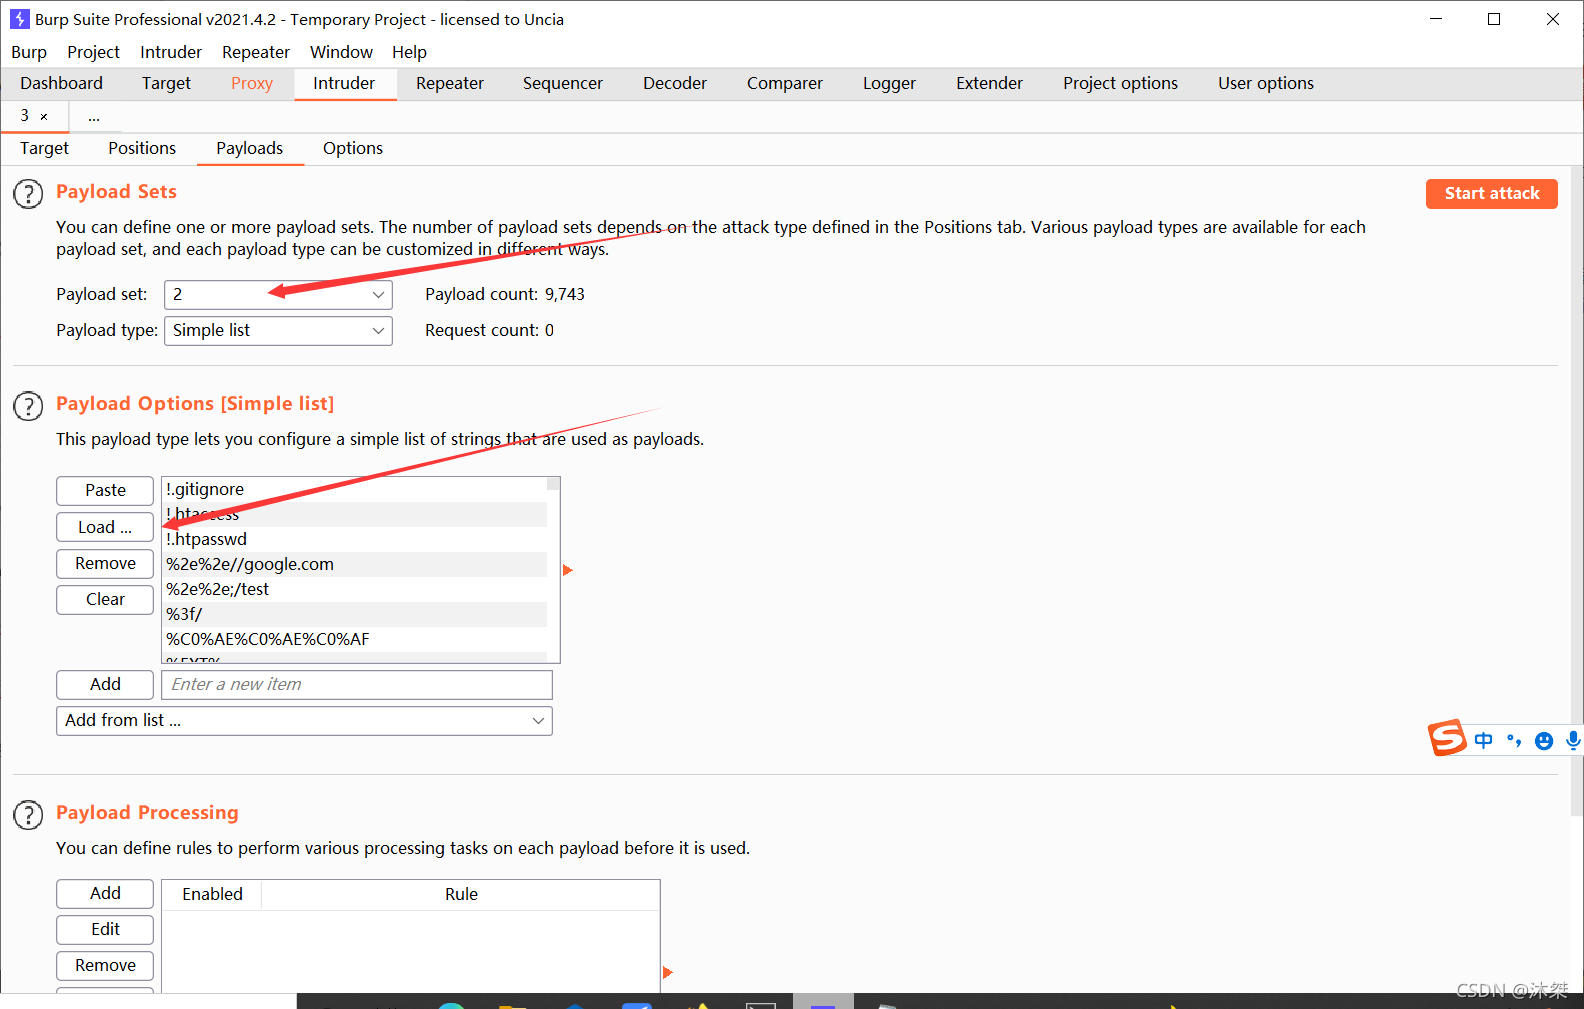Switch to the Extender tab
1584x1009 pixels.
(x=989, y=84)
